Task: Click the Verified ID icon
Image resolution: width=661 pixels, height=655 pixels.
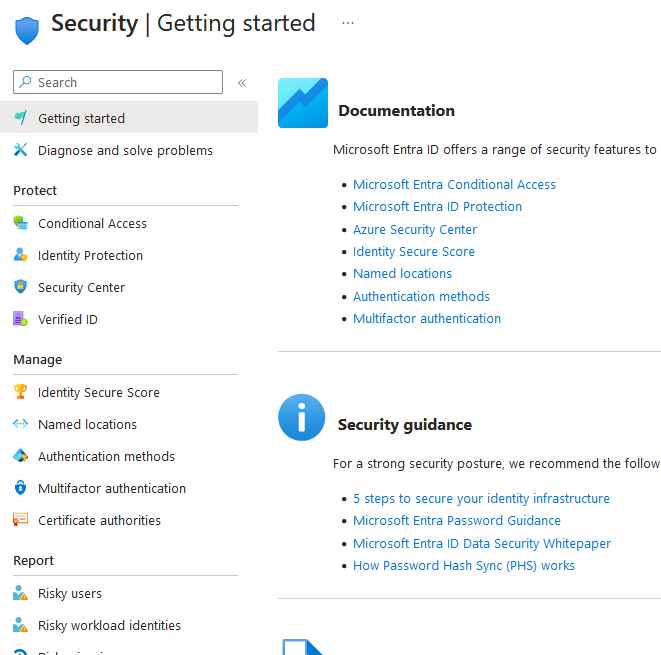Action: 20,319
